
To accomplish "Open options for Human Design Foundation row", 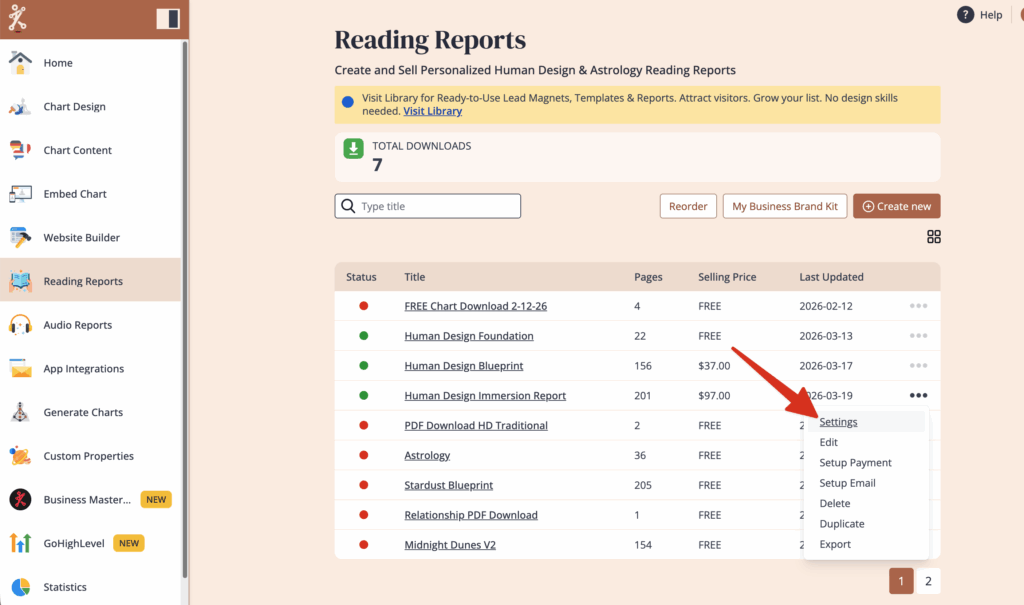I will 918,336.
